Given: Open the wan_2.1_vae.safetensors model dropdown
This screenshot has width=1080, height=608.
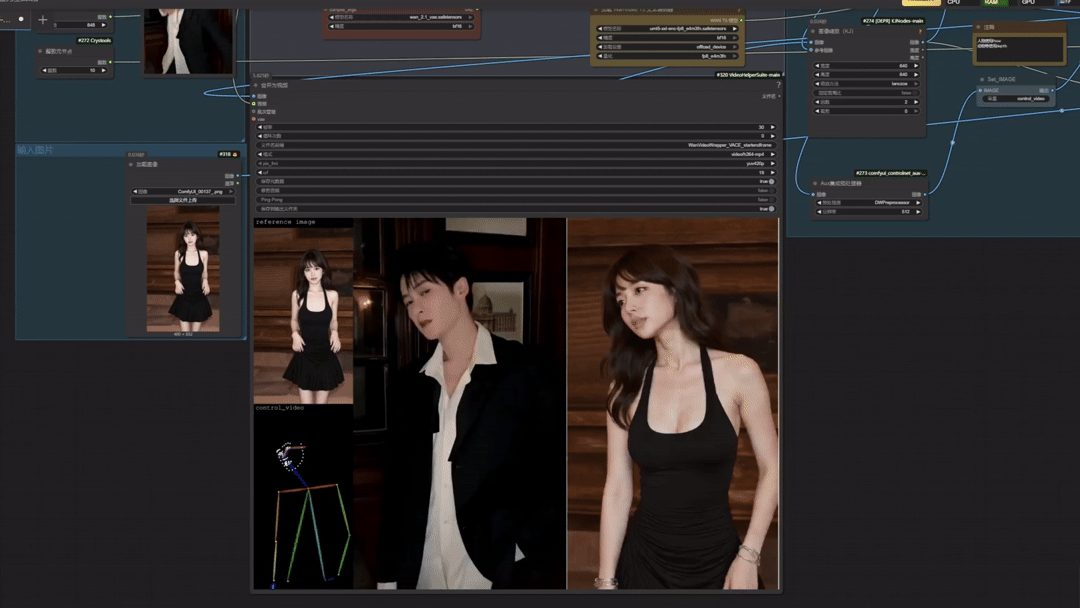Looking at the screenshot, I should 402,17.
